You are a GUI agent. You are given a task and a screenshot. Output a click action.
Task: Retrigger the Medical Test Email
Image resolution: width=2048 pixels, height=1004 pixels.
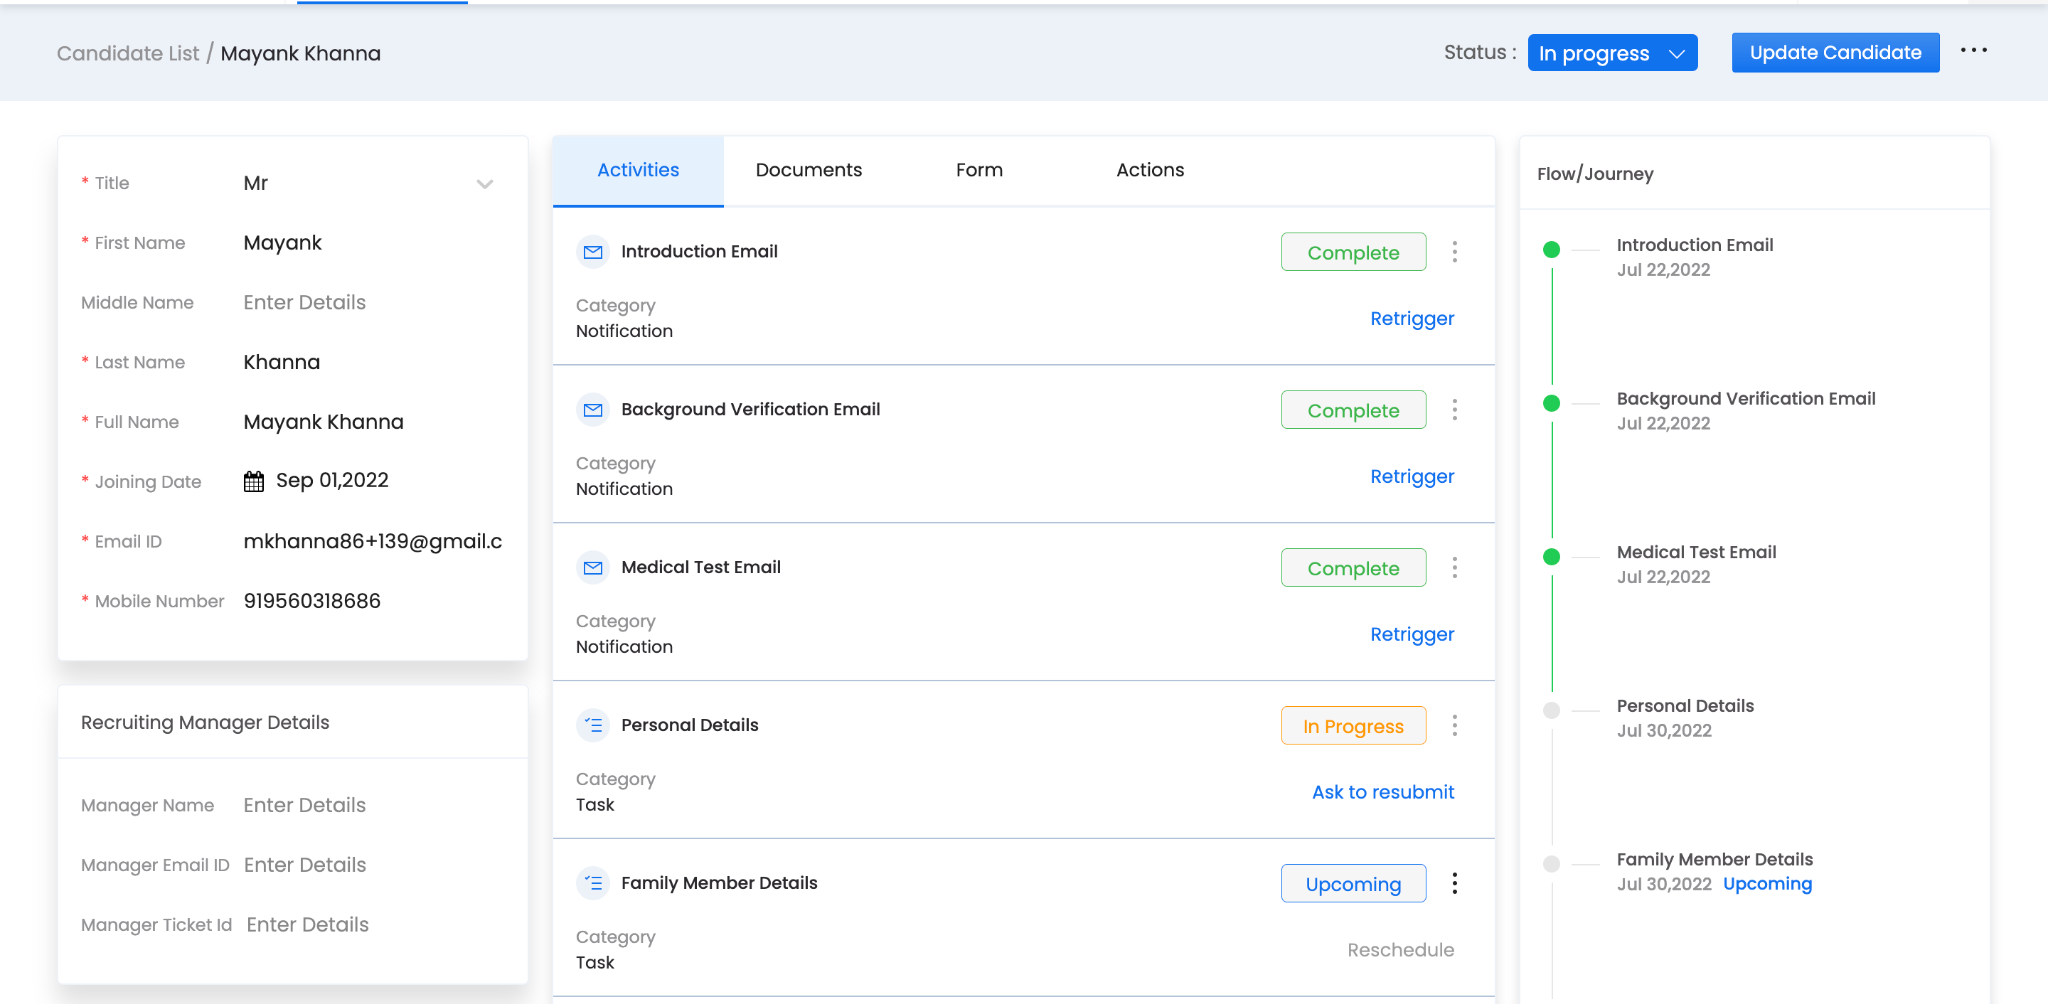[x=1412, y=635]
